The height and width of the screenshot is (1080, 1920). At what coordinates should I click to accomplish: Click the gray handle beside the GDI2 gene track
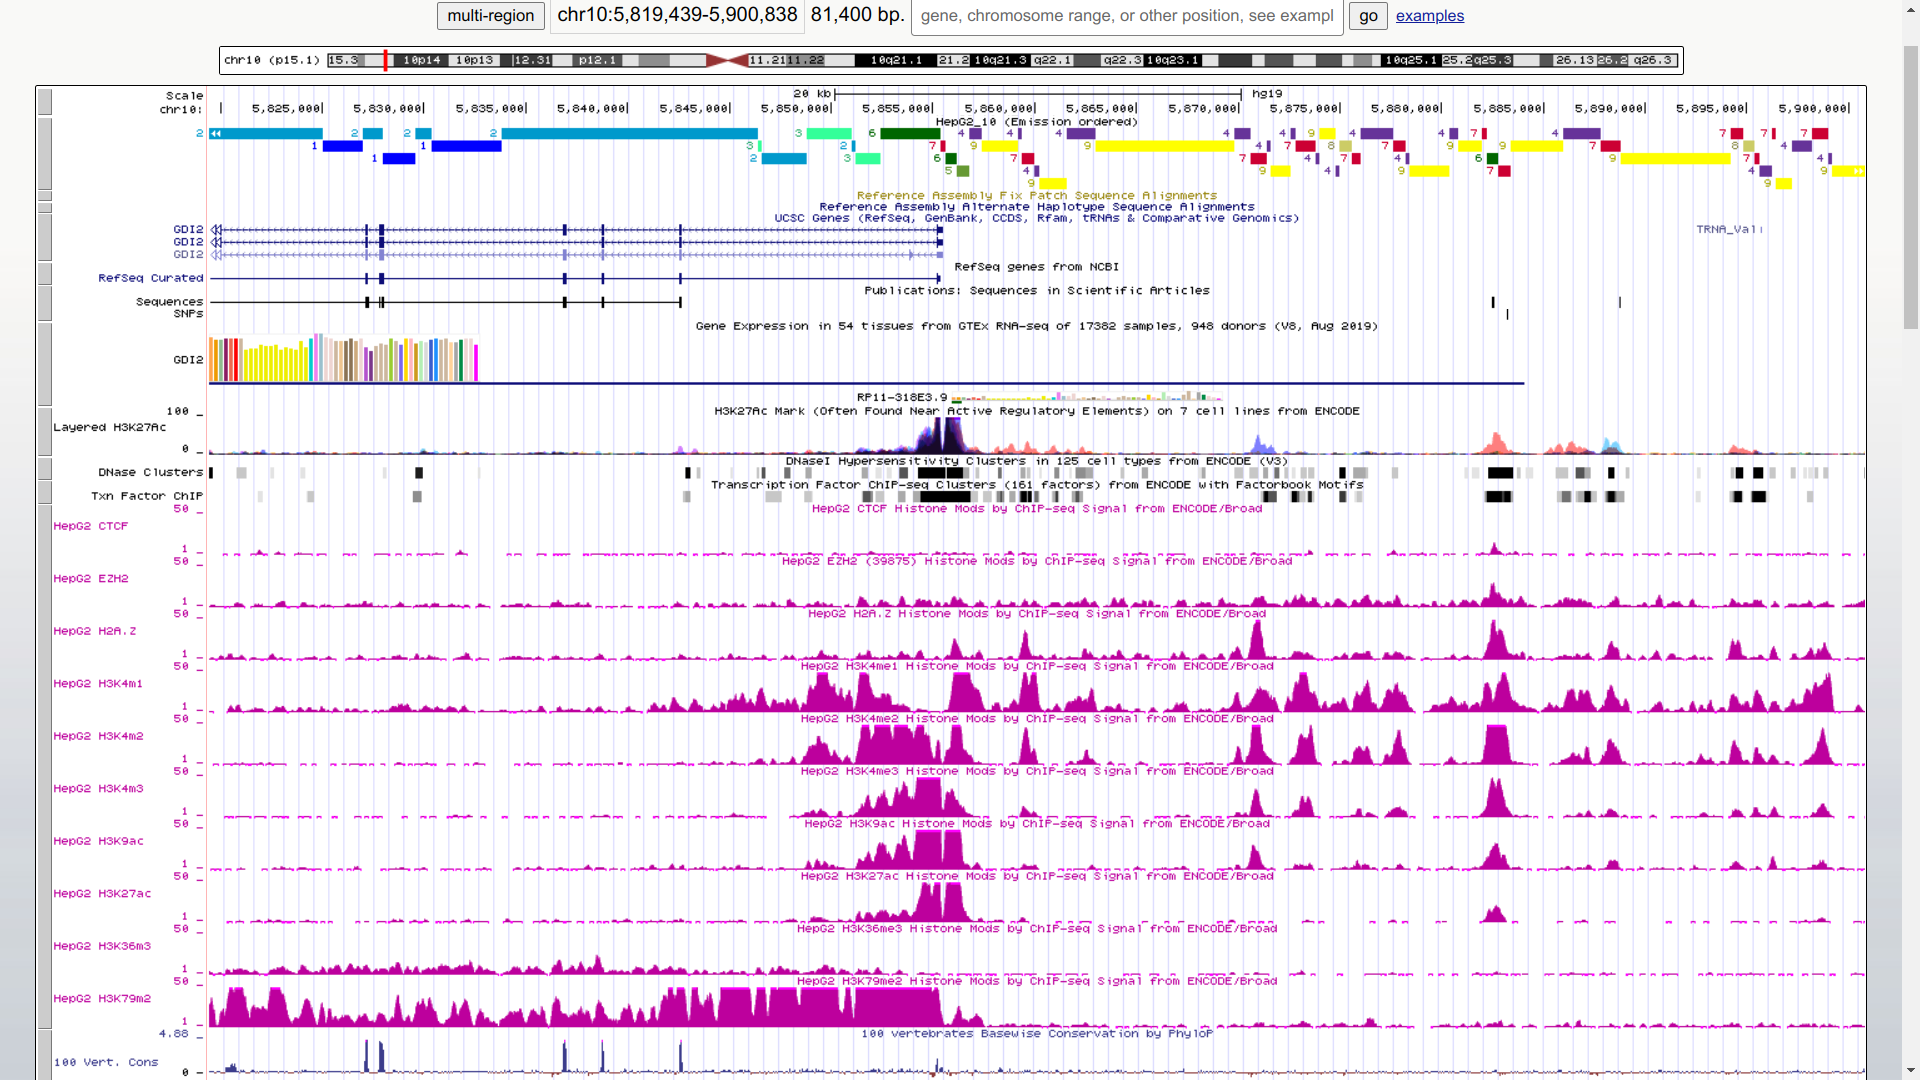[x=44, y=237]
